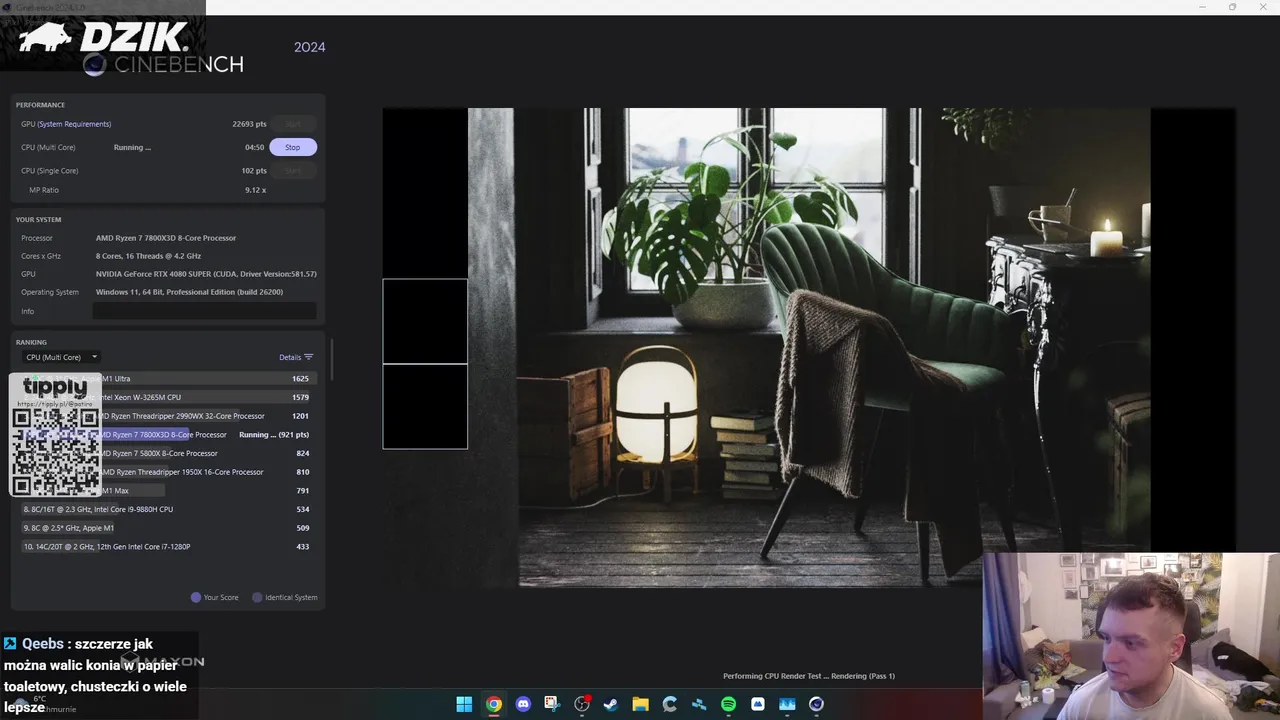Switch to Cinebench taskbar icon
The height and width of the screenshot is (720, 1280).
[x=816, y=704]
